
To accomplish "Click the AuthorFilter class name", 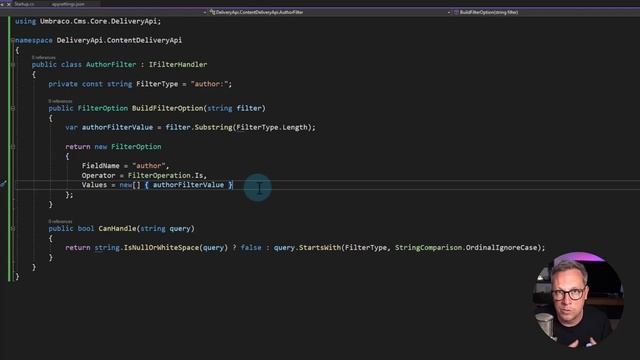I will (x=111, y=64).
